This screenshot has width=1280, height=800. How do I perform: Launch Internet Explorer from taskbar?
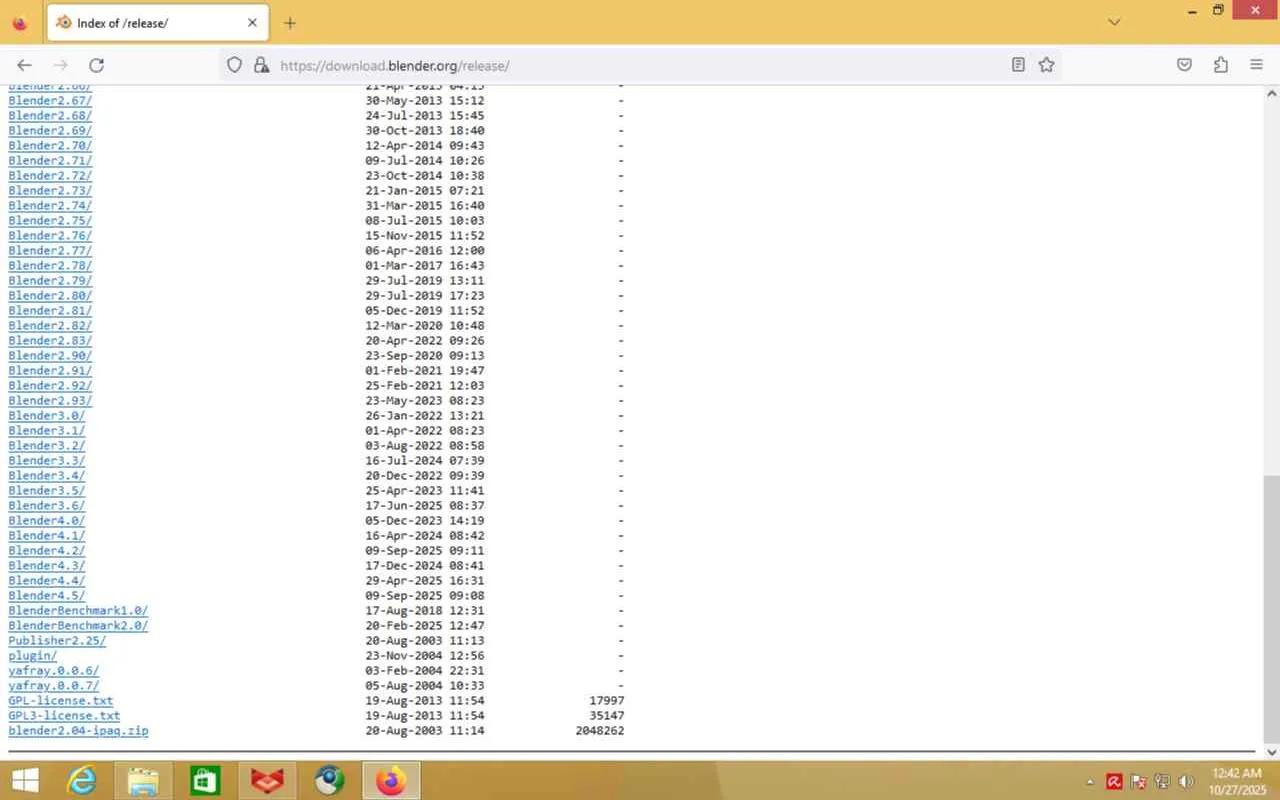81,780
